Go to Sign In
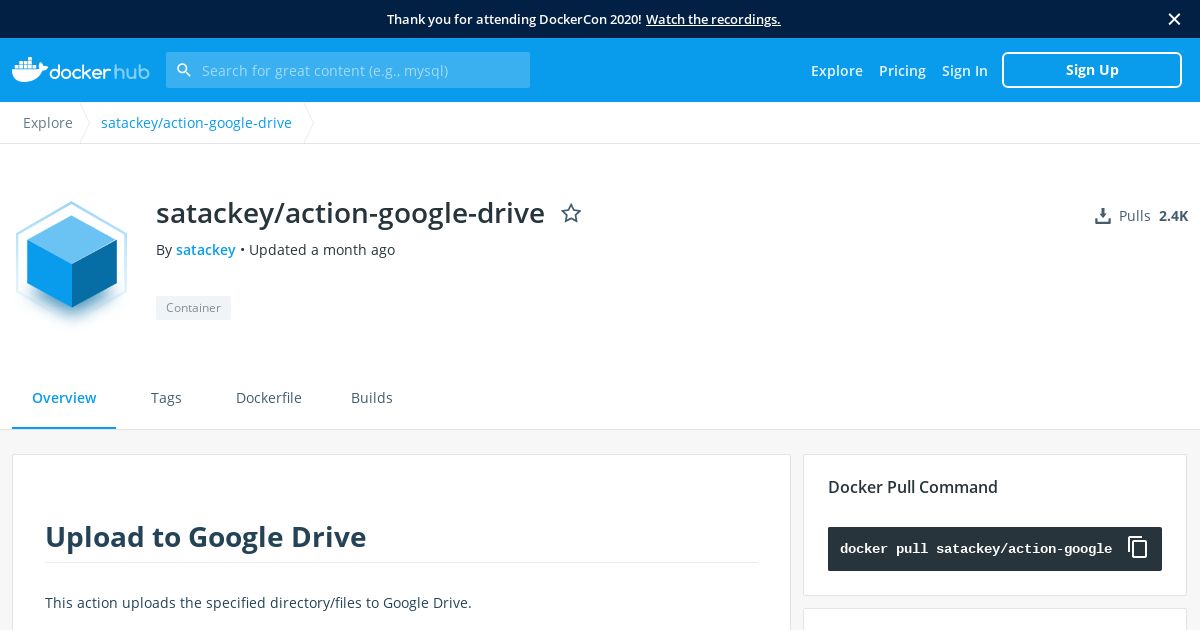 click(x=965, y=70)
